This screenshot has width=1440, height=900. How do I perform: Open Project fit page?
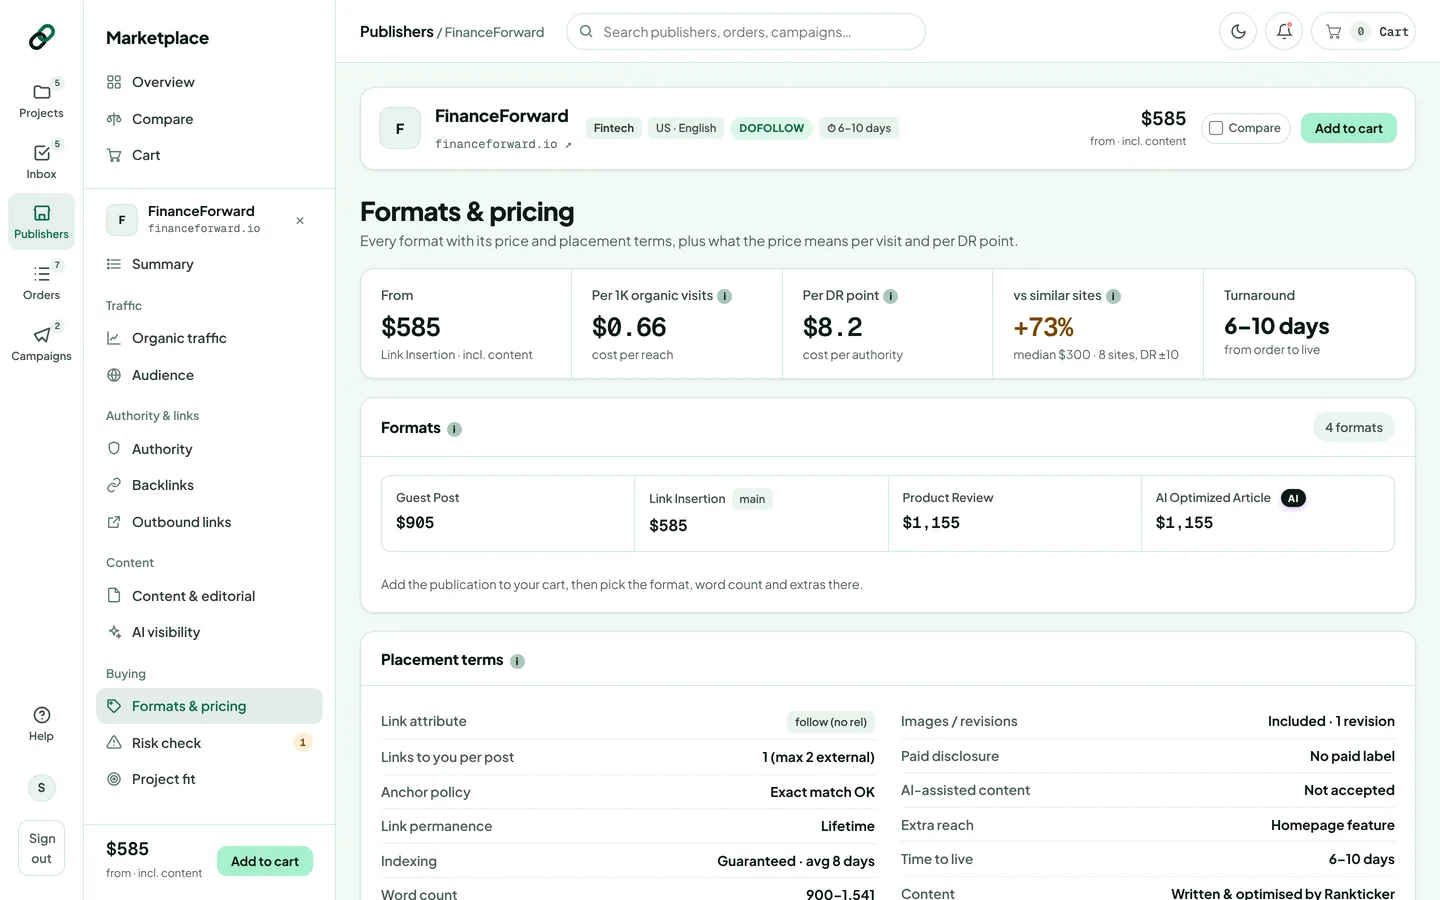[209, 779]
